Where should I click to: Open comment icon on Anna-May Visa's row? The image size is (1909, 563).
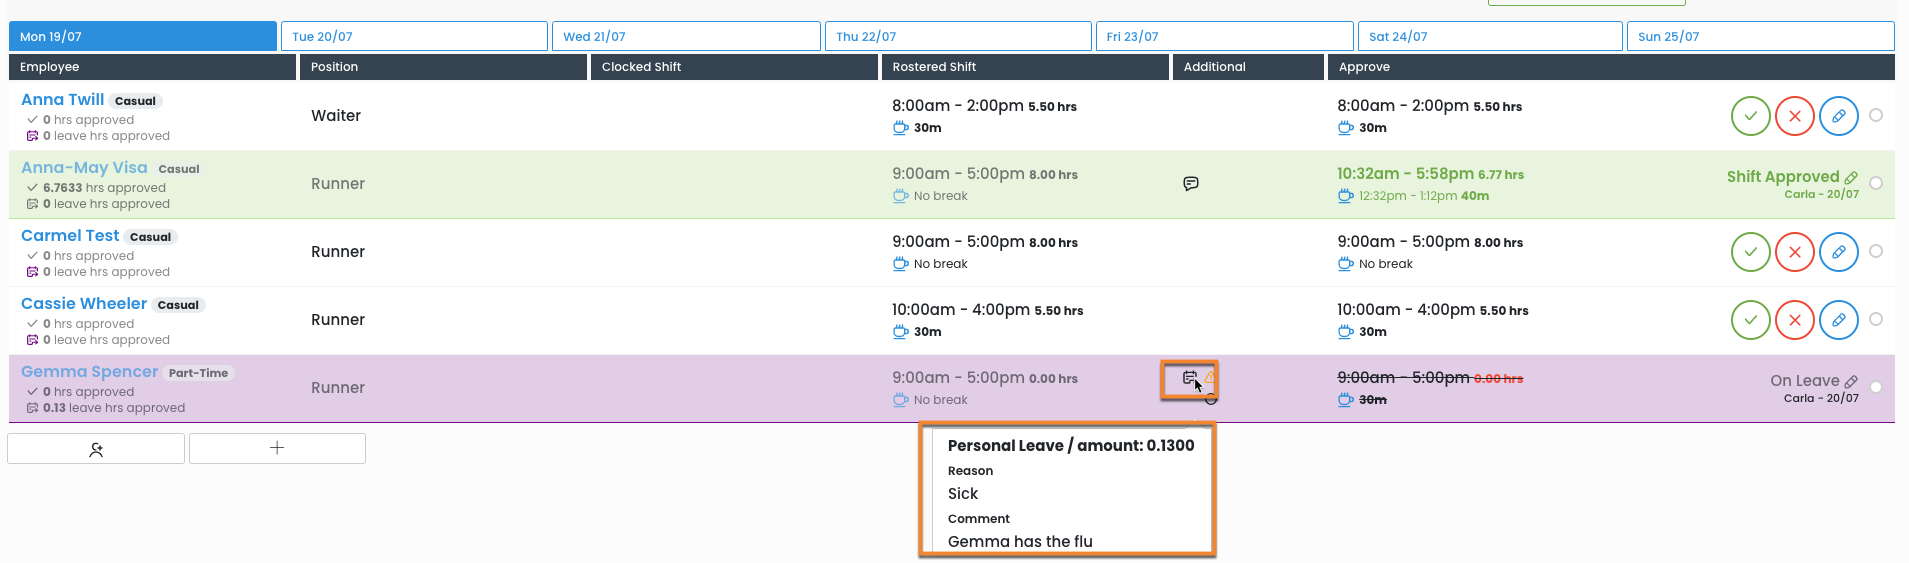[x=1190, y=184]
